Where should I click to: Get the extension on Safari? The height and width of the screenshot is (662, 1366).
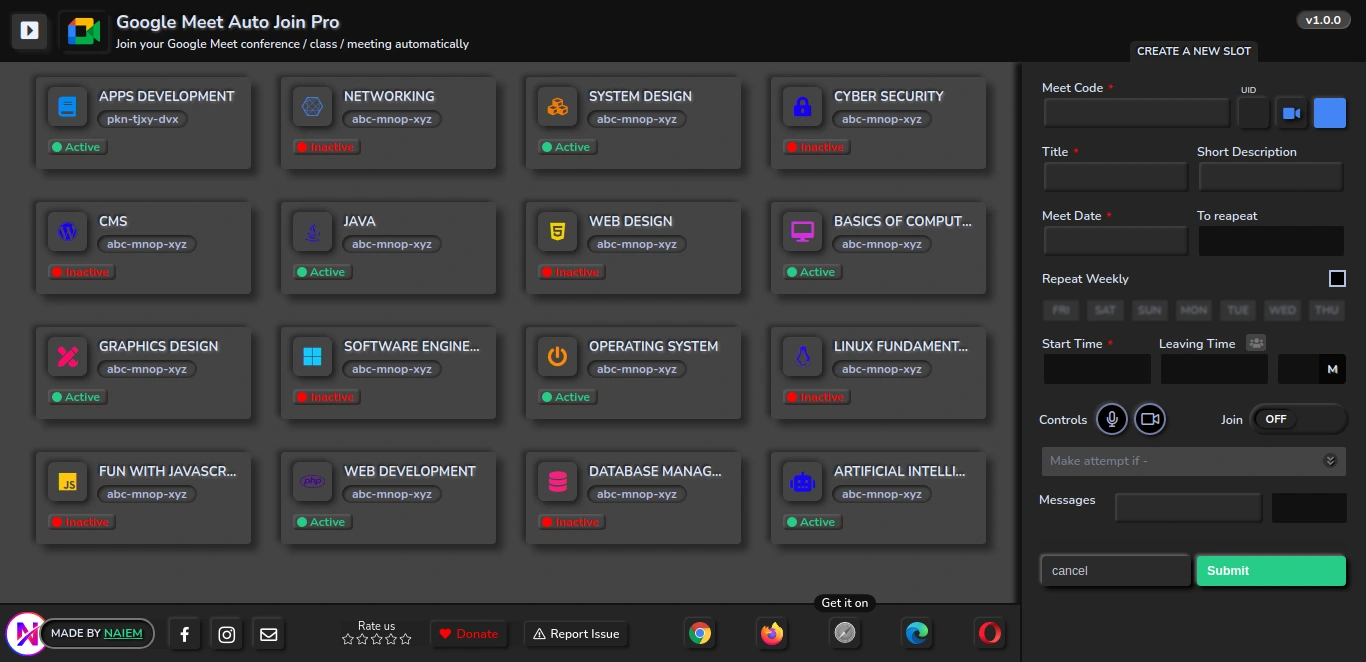pyautogui.click(x=845, y=633)
